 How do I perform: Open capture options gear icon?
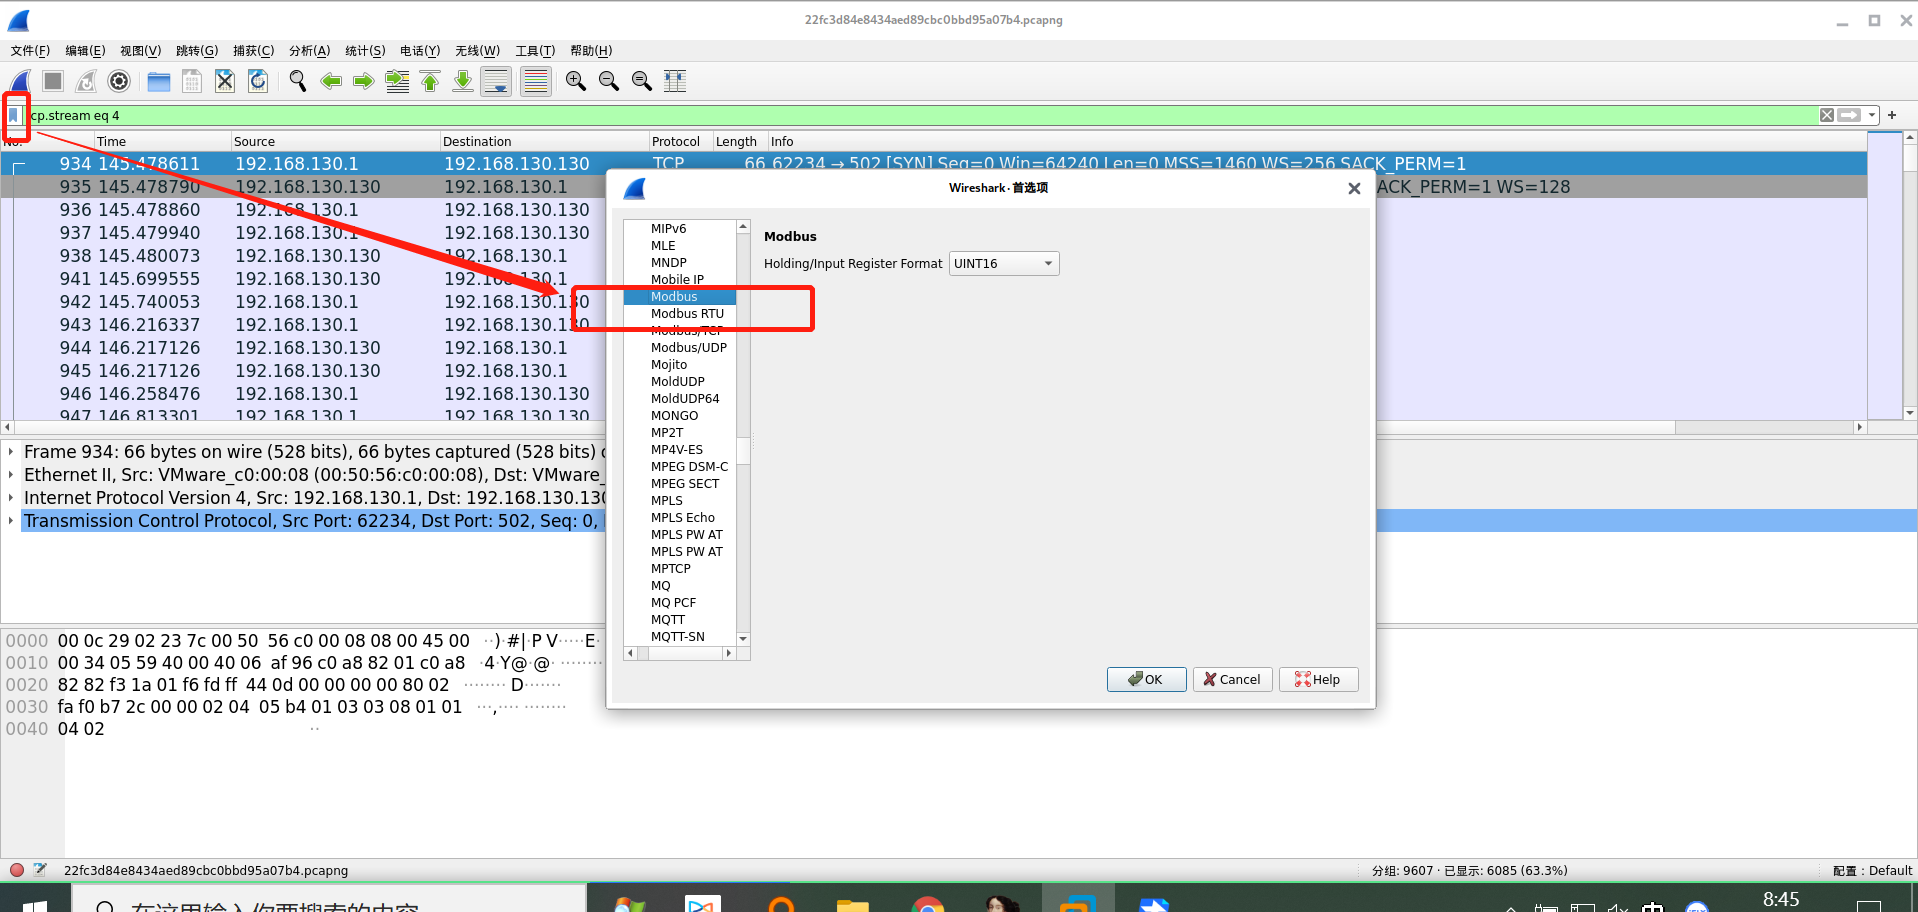tap(119, 81)
